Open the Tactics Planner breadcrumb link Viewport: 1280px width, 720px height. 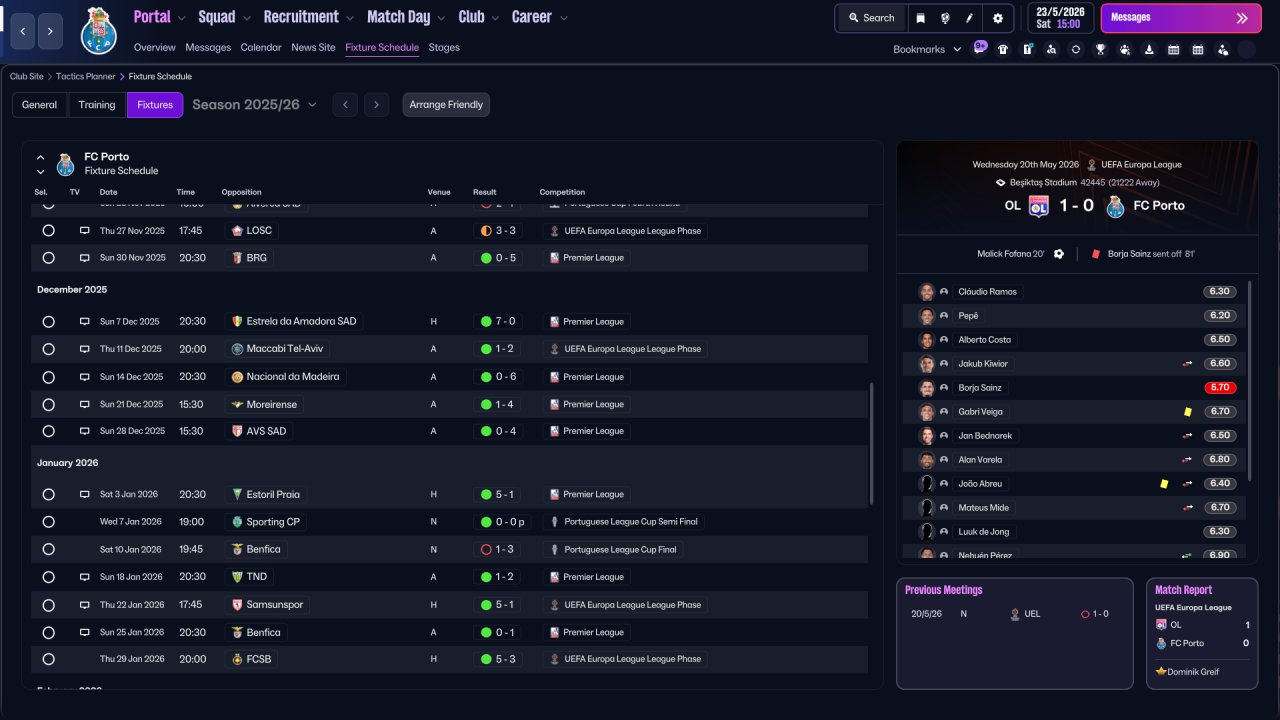[x=86, y=77]
